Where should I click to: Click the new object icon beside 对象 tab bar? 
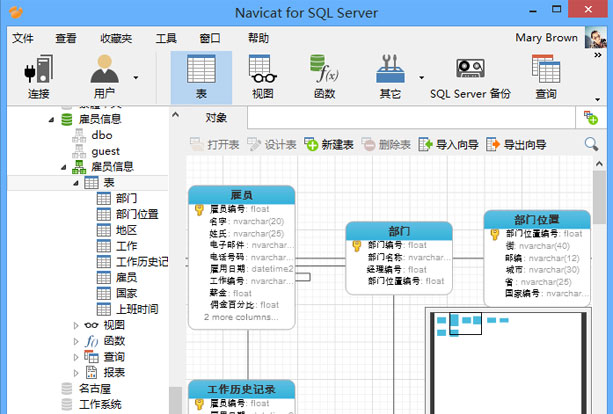(591, 118)
